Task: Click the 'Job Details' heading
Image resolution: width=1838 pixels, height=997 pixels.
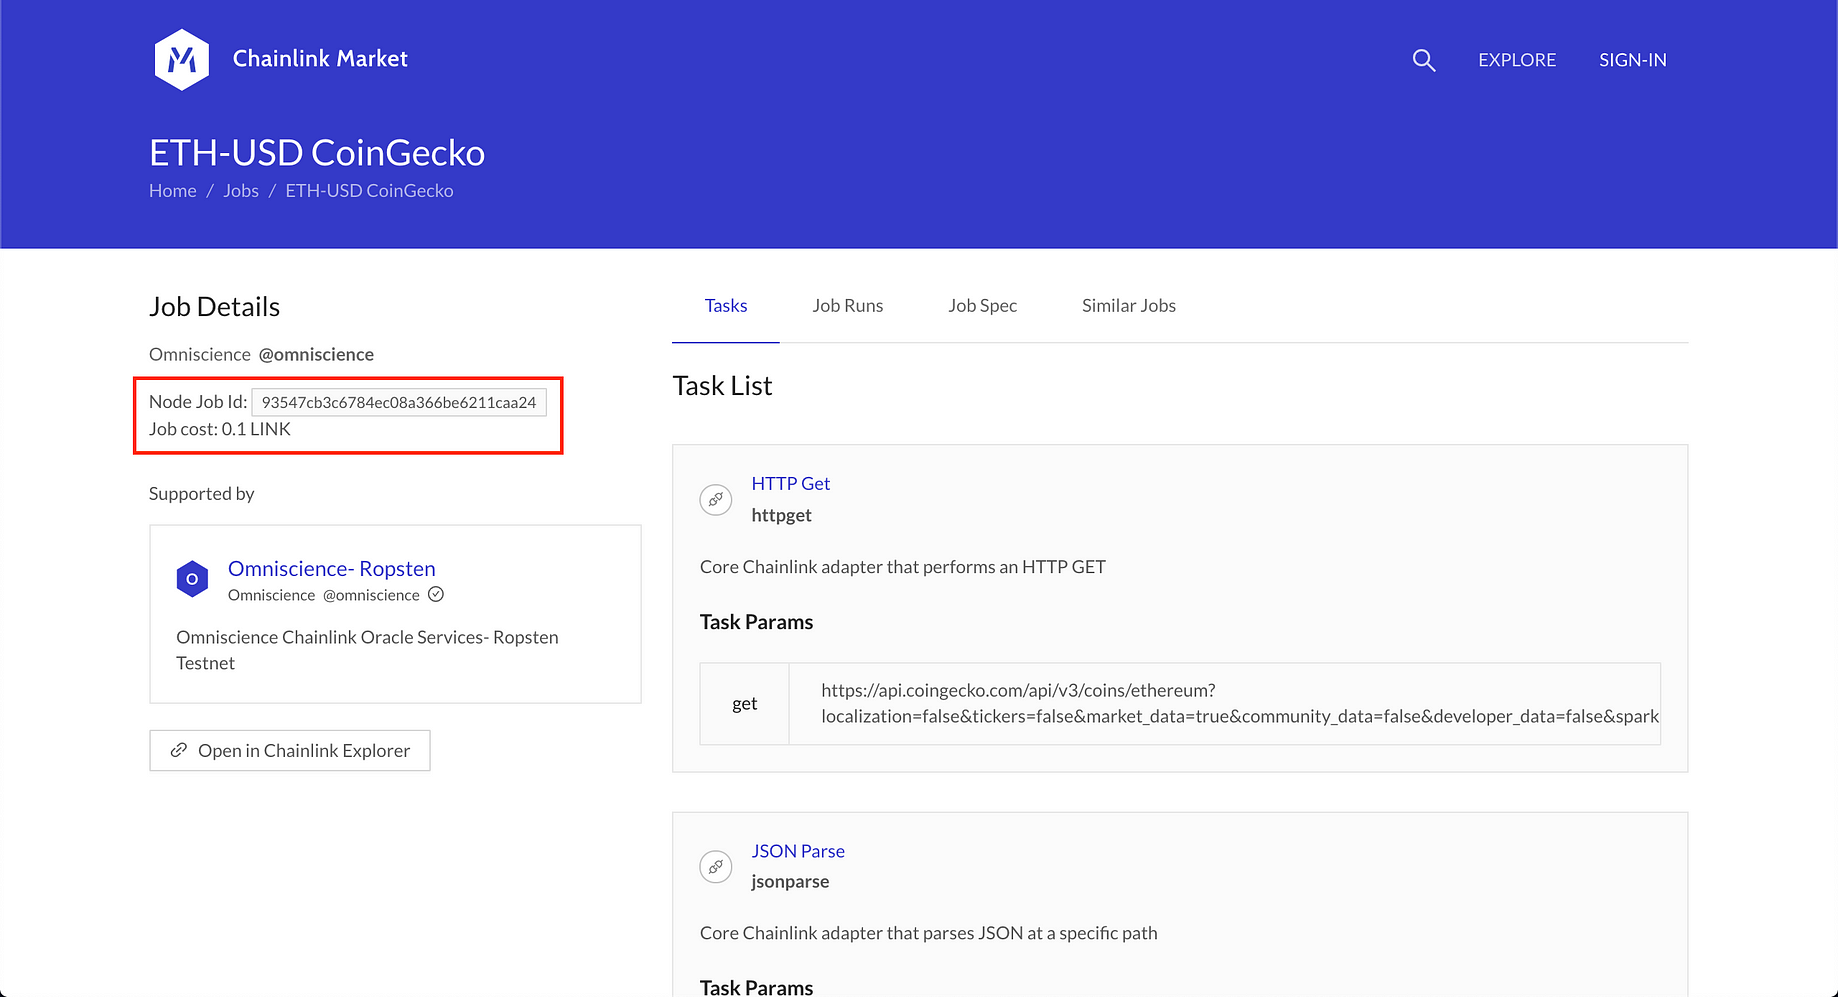Action: (214, 307)
